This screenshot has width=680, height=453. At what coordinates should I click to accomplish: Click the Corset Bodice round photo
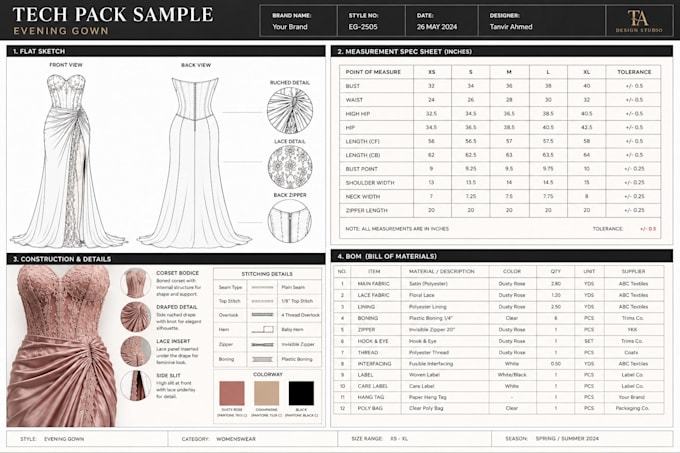(x=135, y=283)
